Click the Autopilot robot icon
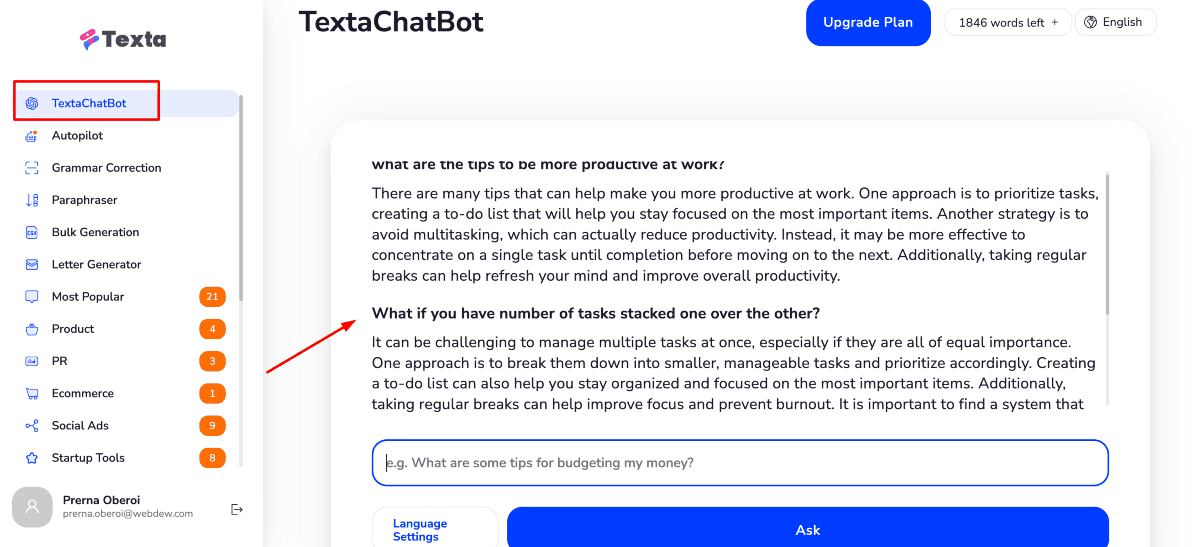Viewport: 1200px width, 547px height. pyautogui.click(x=32, y=136)
